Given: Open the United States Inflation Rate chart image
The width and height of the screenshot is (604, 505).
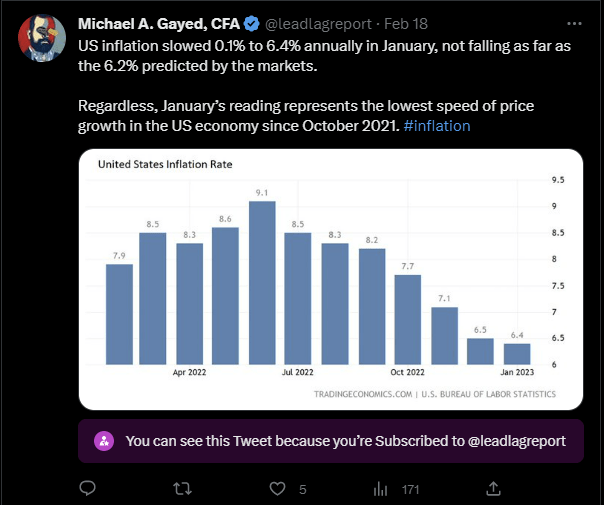Looking at the screenshot, I should [x=330, y=279].
